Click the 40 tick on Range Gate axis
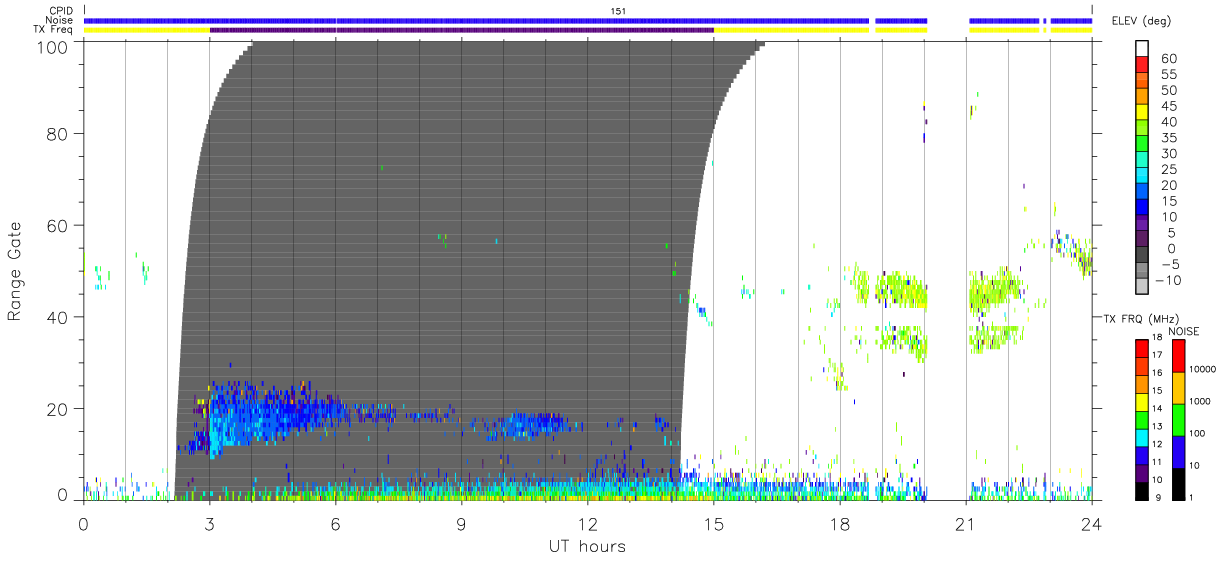 [57, 317]
